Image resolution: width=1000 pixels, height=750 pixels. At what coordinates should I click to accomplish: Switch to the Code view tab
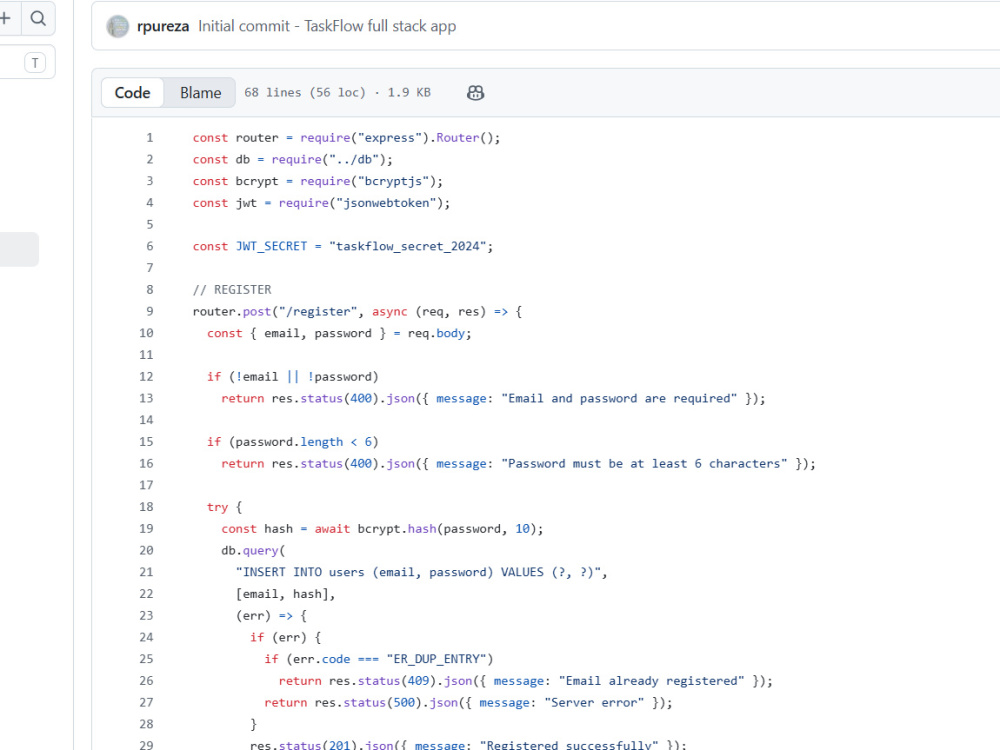coord(133,93)
